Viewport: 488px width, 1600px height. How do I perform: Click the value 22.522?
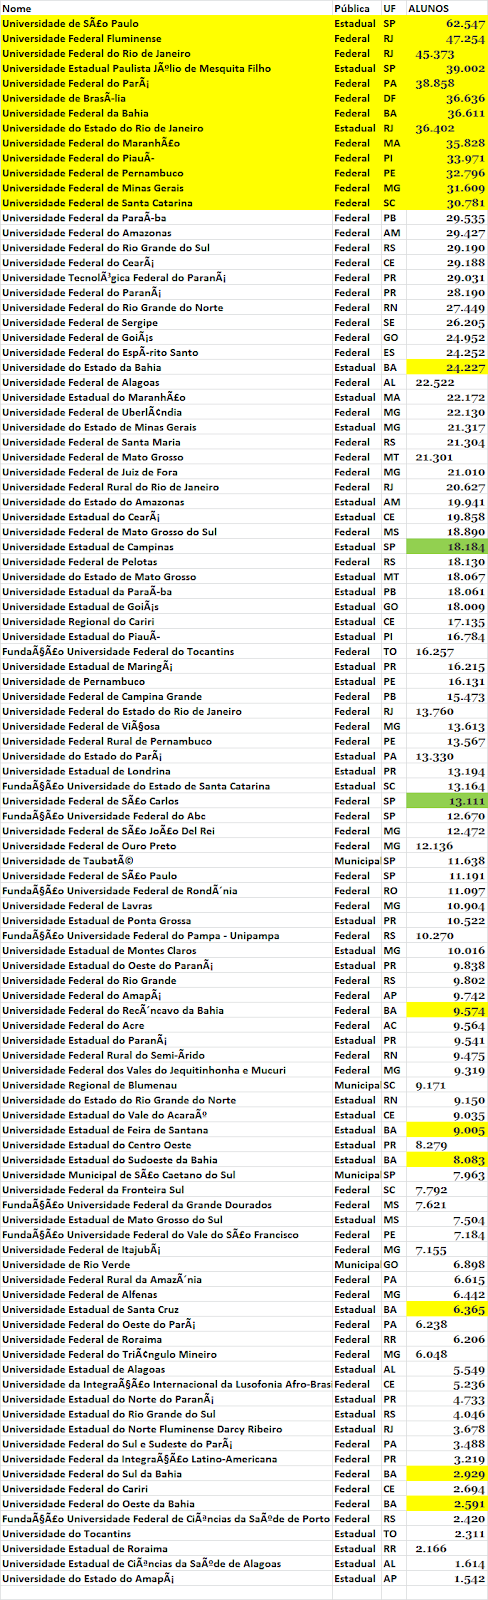(x=434, y=383)
